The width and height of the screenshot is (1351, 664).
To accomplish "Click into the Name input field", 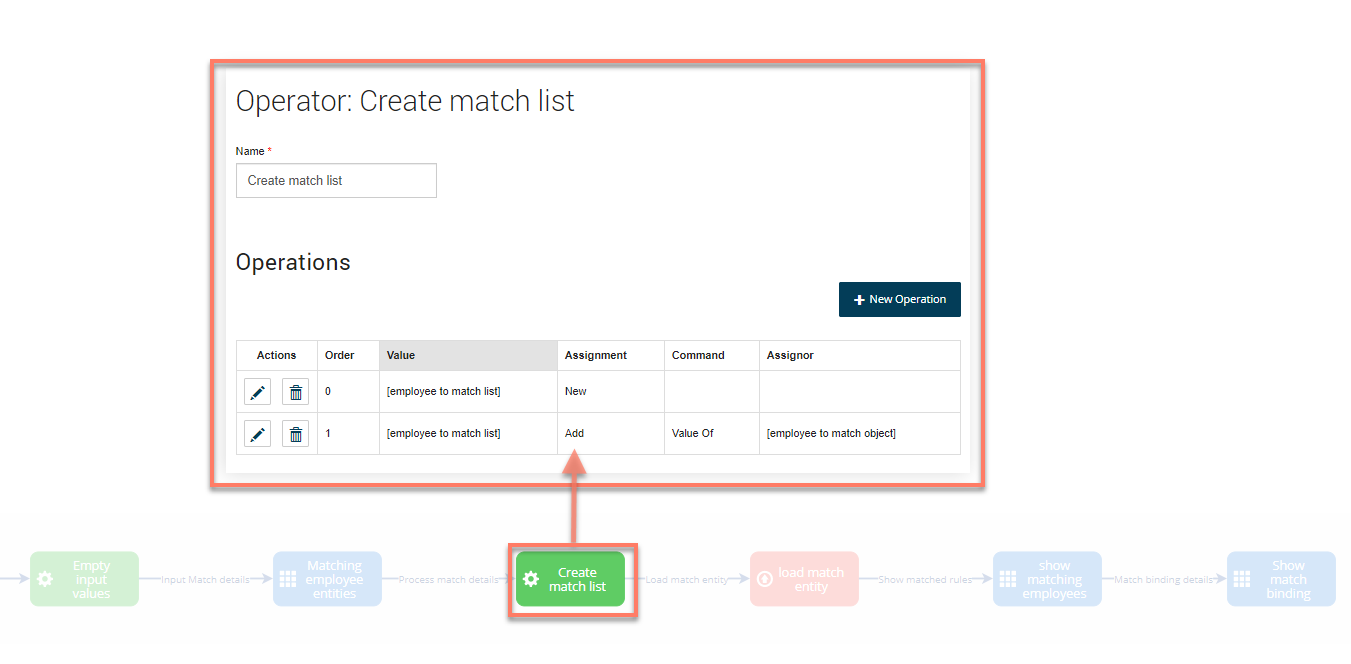I will click(336, 180).
